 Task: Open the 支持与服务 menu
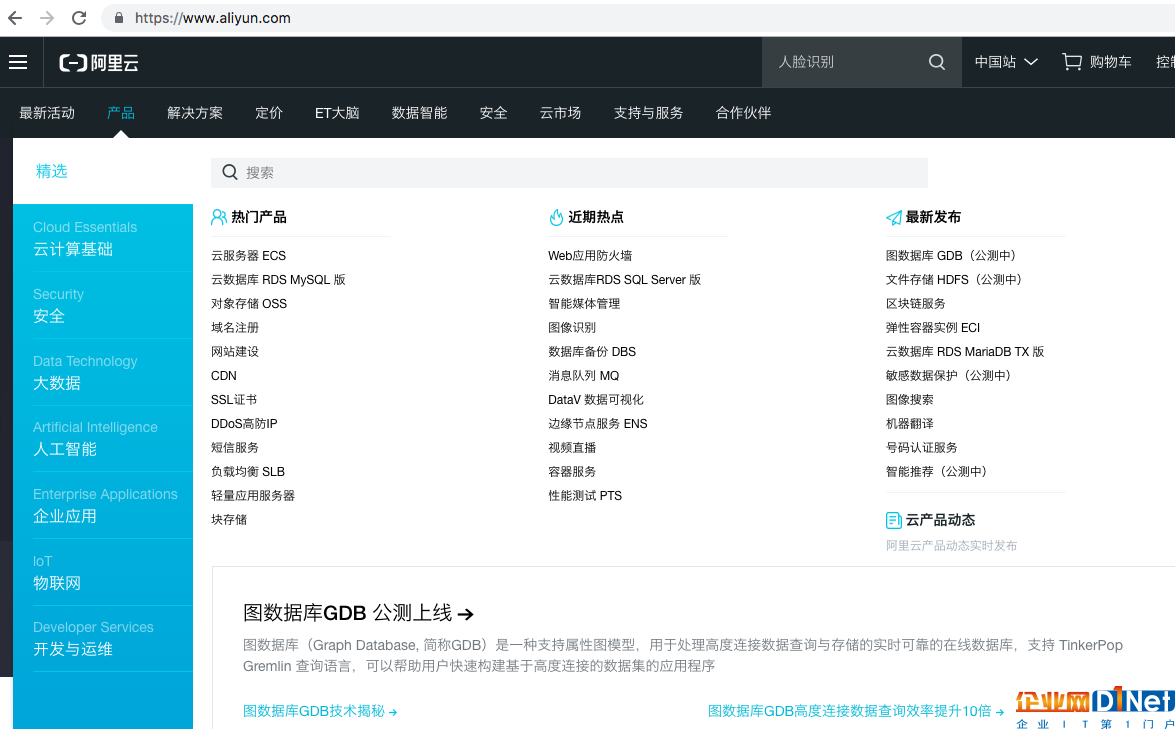[648, 113]
